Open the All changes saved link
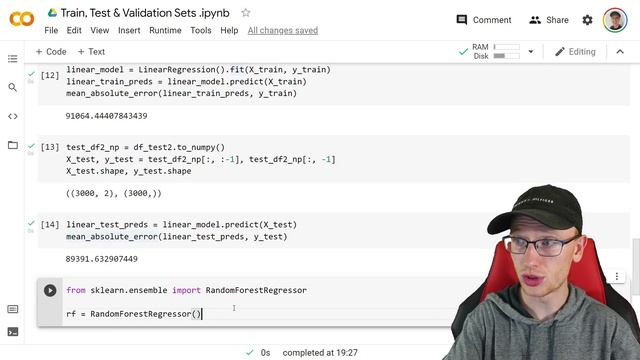The image size is (640, 360). point(282,31)
